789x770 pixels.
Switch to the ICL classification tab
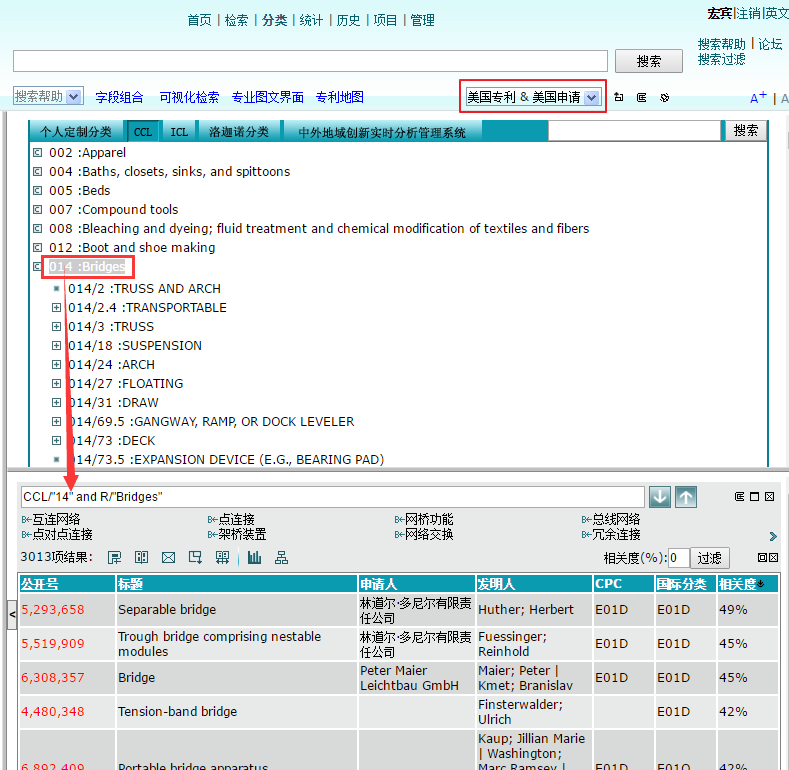178,132
